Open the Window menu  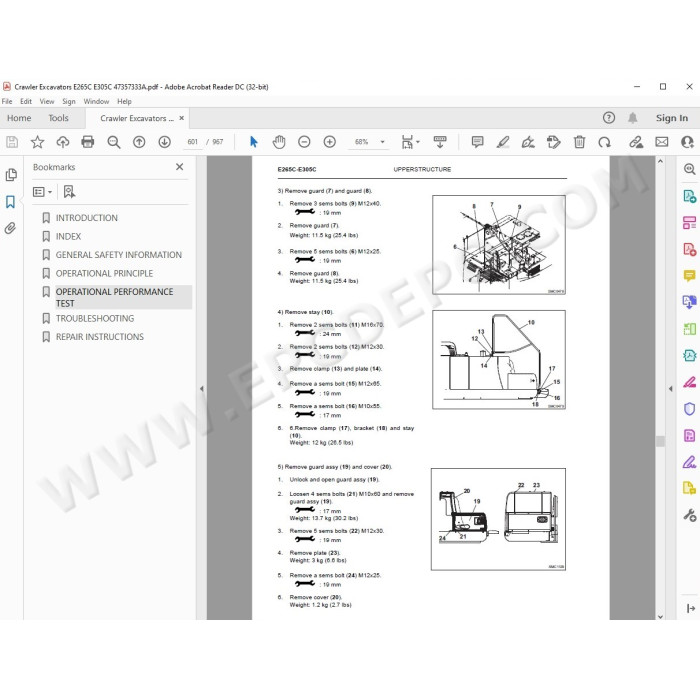tap(96, 101)
